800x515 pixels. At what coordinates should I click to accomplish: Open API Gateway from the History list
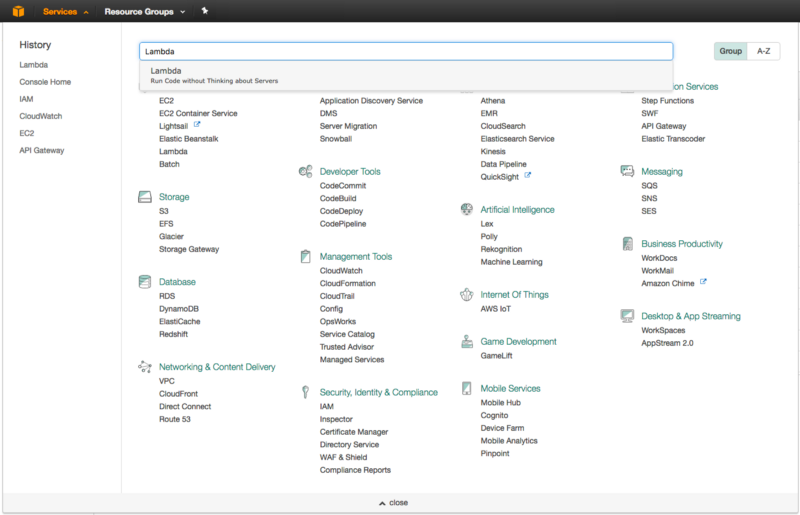pos(42,151)
